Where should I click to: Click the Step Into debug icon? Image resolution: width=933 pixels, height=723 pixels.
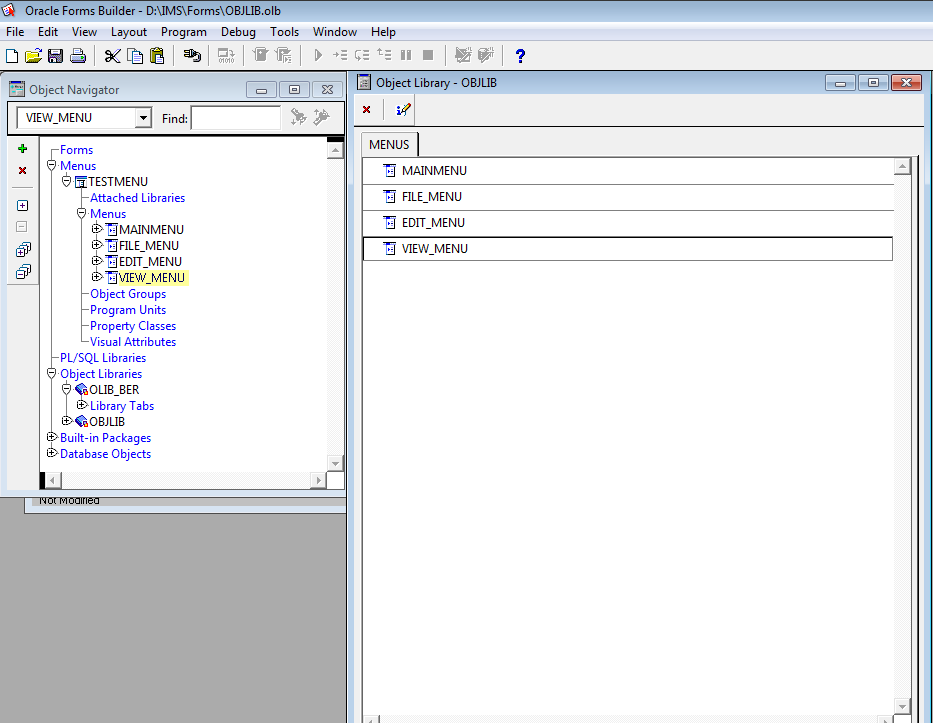[x=340, y=55]
